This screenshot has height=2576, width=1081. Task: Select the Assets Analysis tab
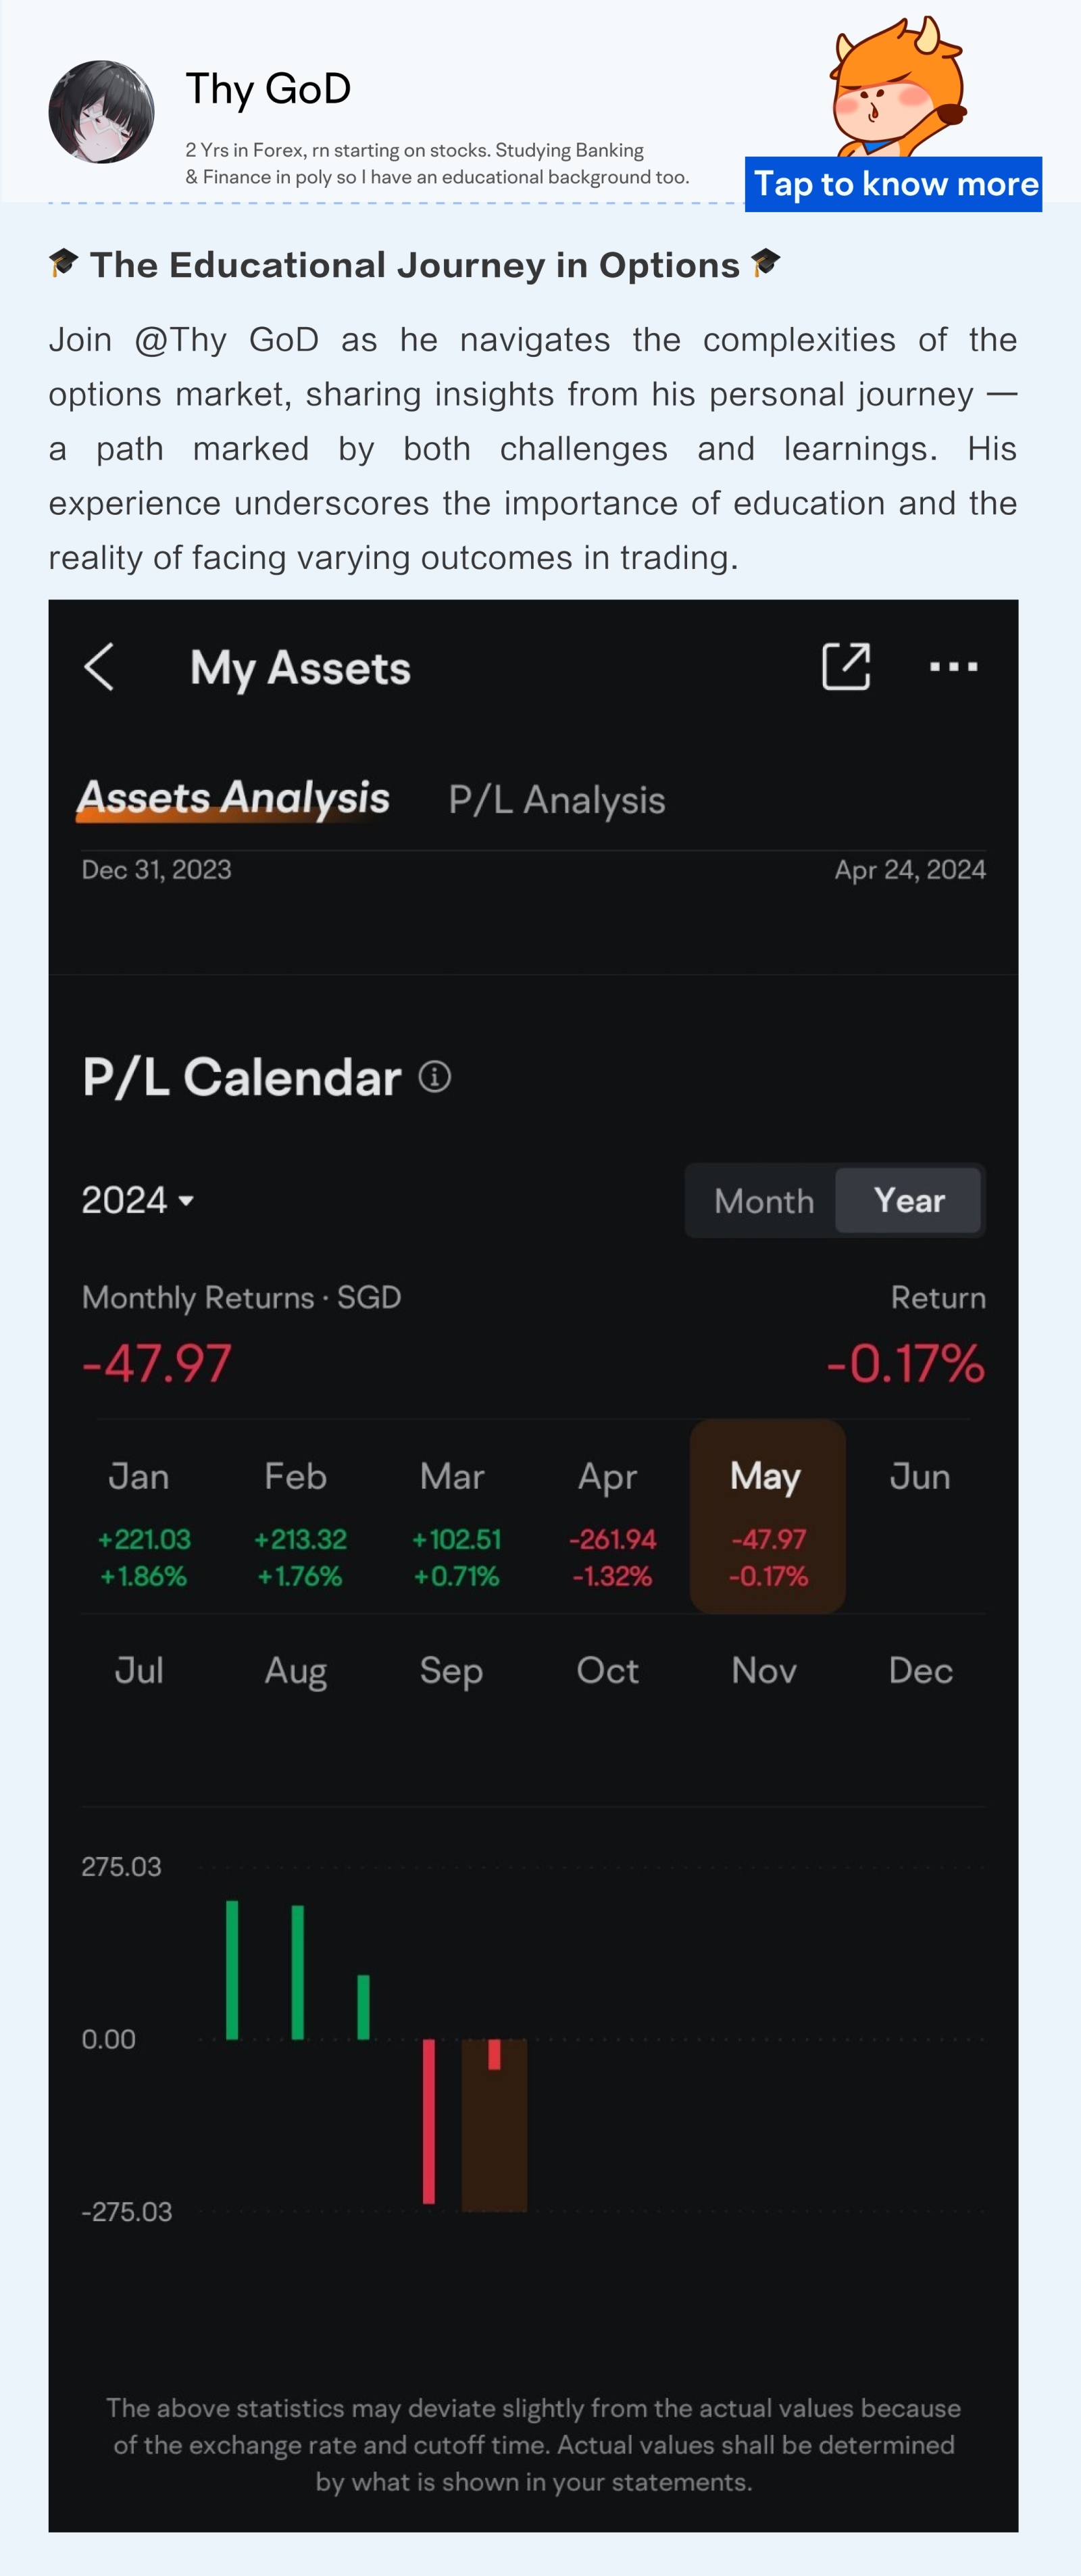(233, 799)
